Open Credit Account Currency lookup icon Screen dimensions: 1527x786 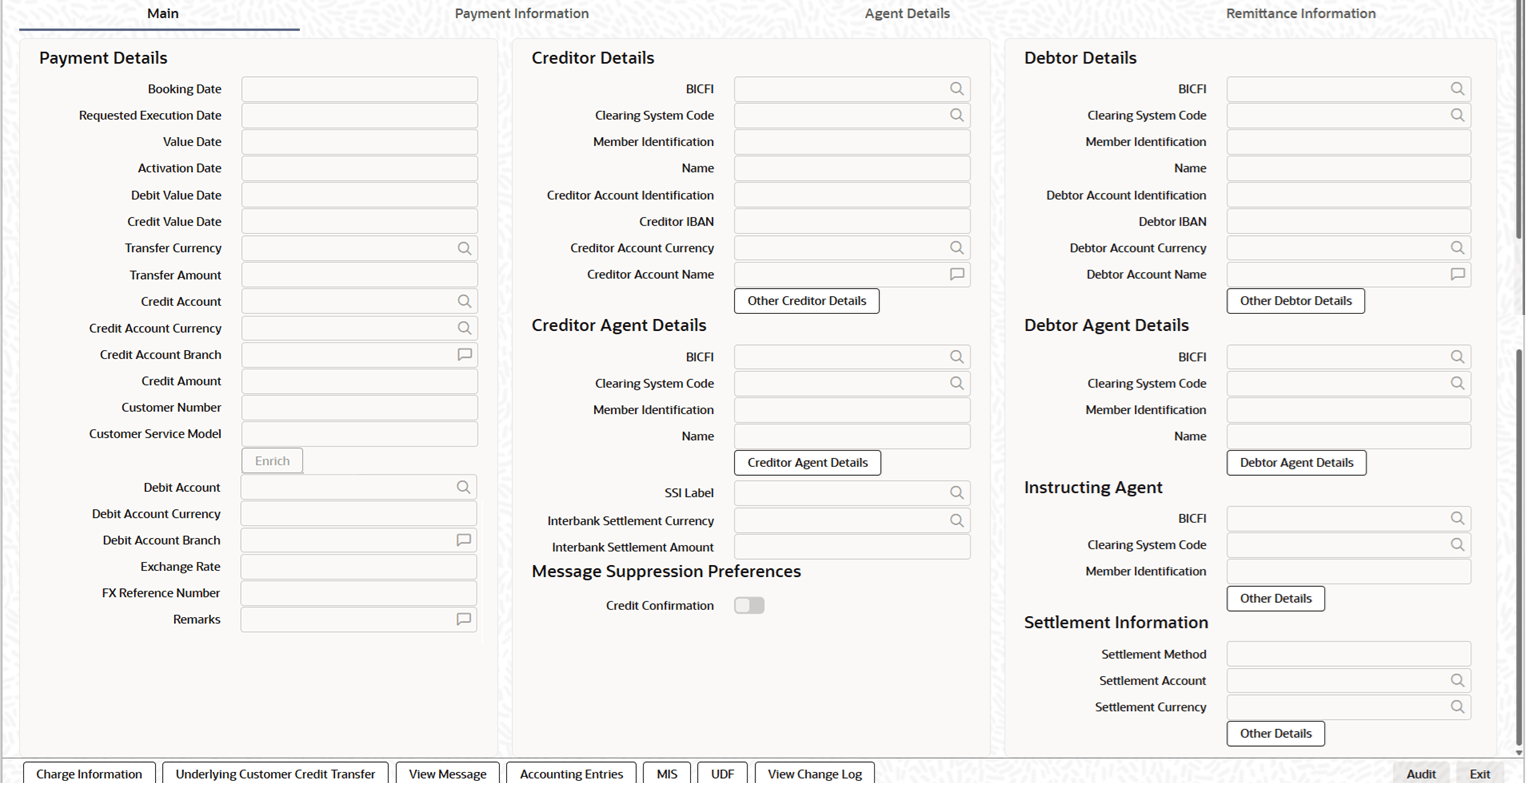tap(464, 328)
